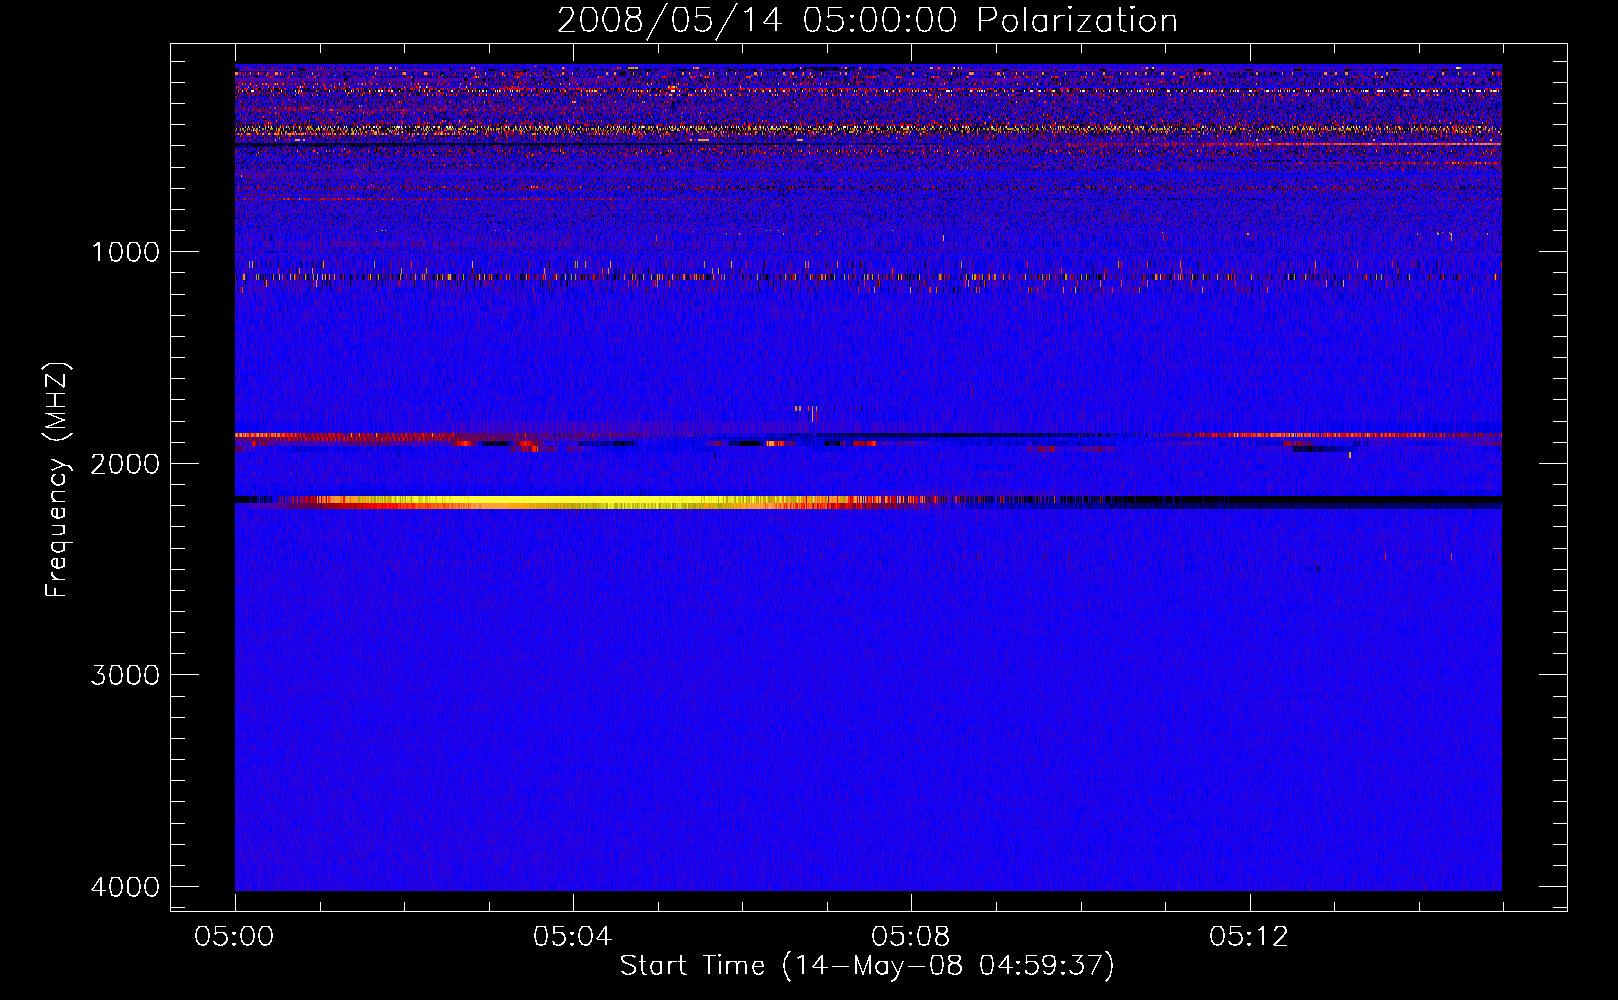Screen dimensions: 1618x1000
Task: Click the 05:04 time tick label
Action: 572,937
